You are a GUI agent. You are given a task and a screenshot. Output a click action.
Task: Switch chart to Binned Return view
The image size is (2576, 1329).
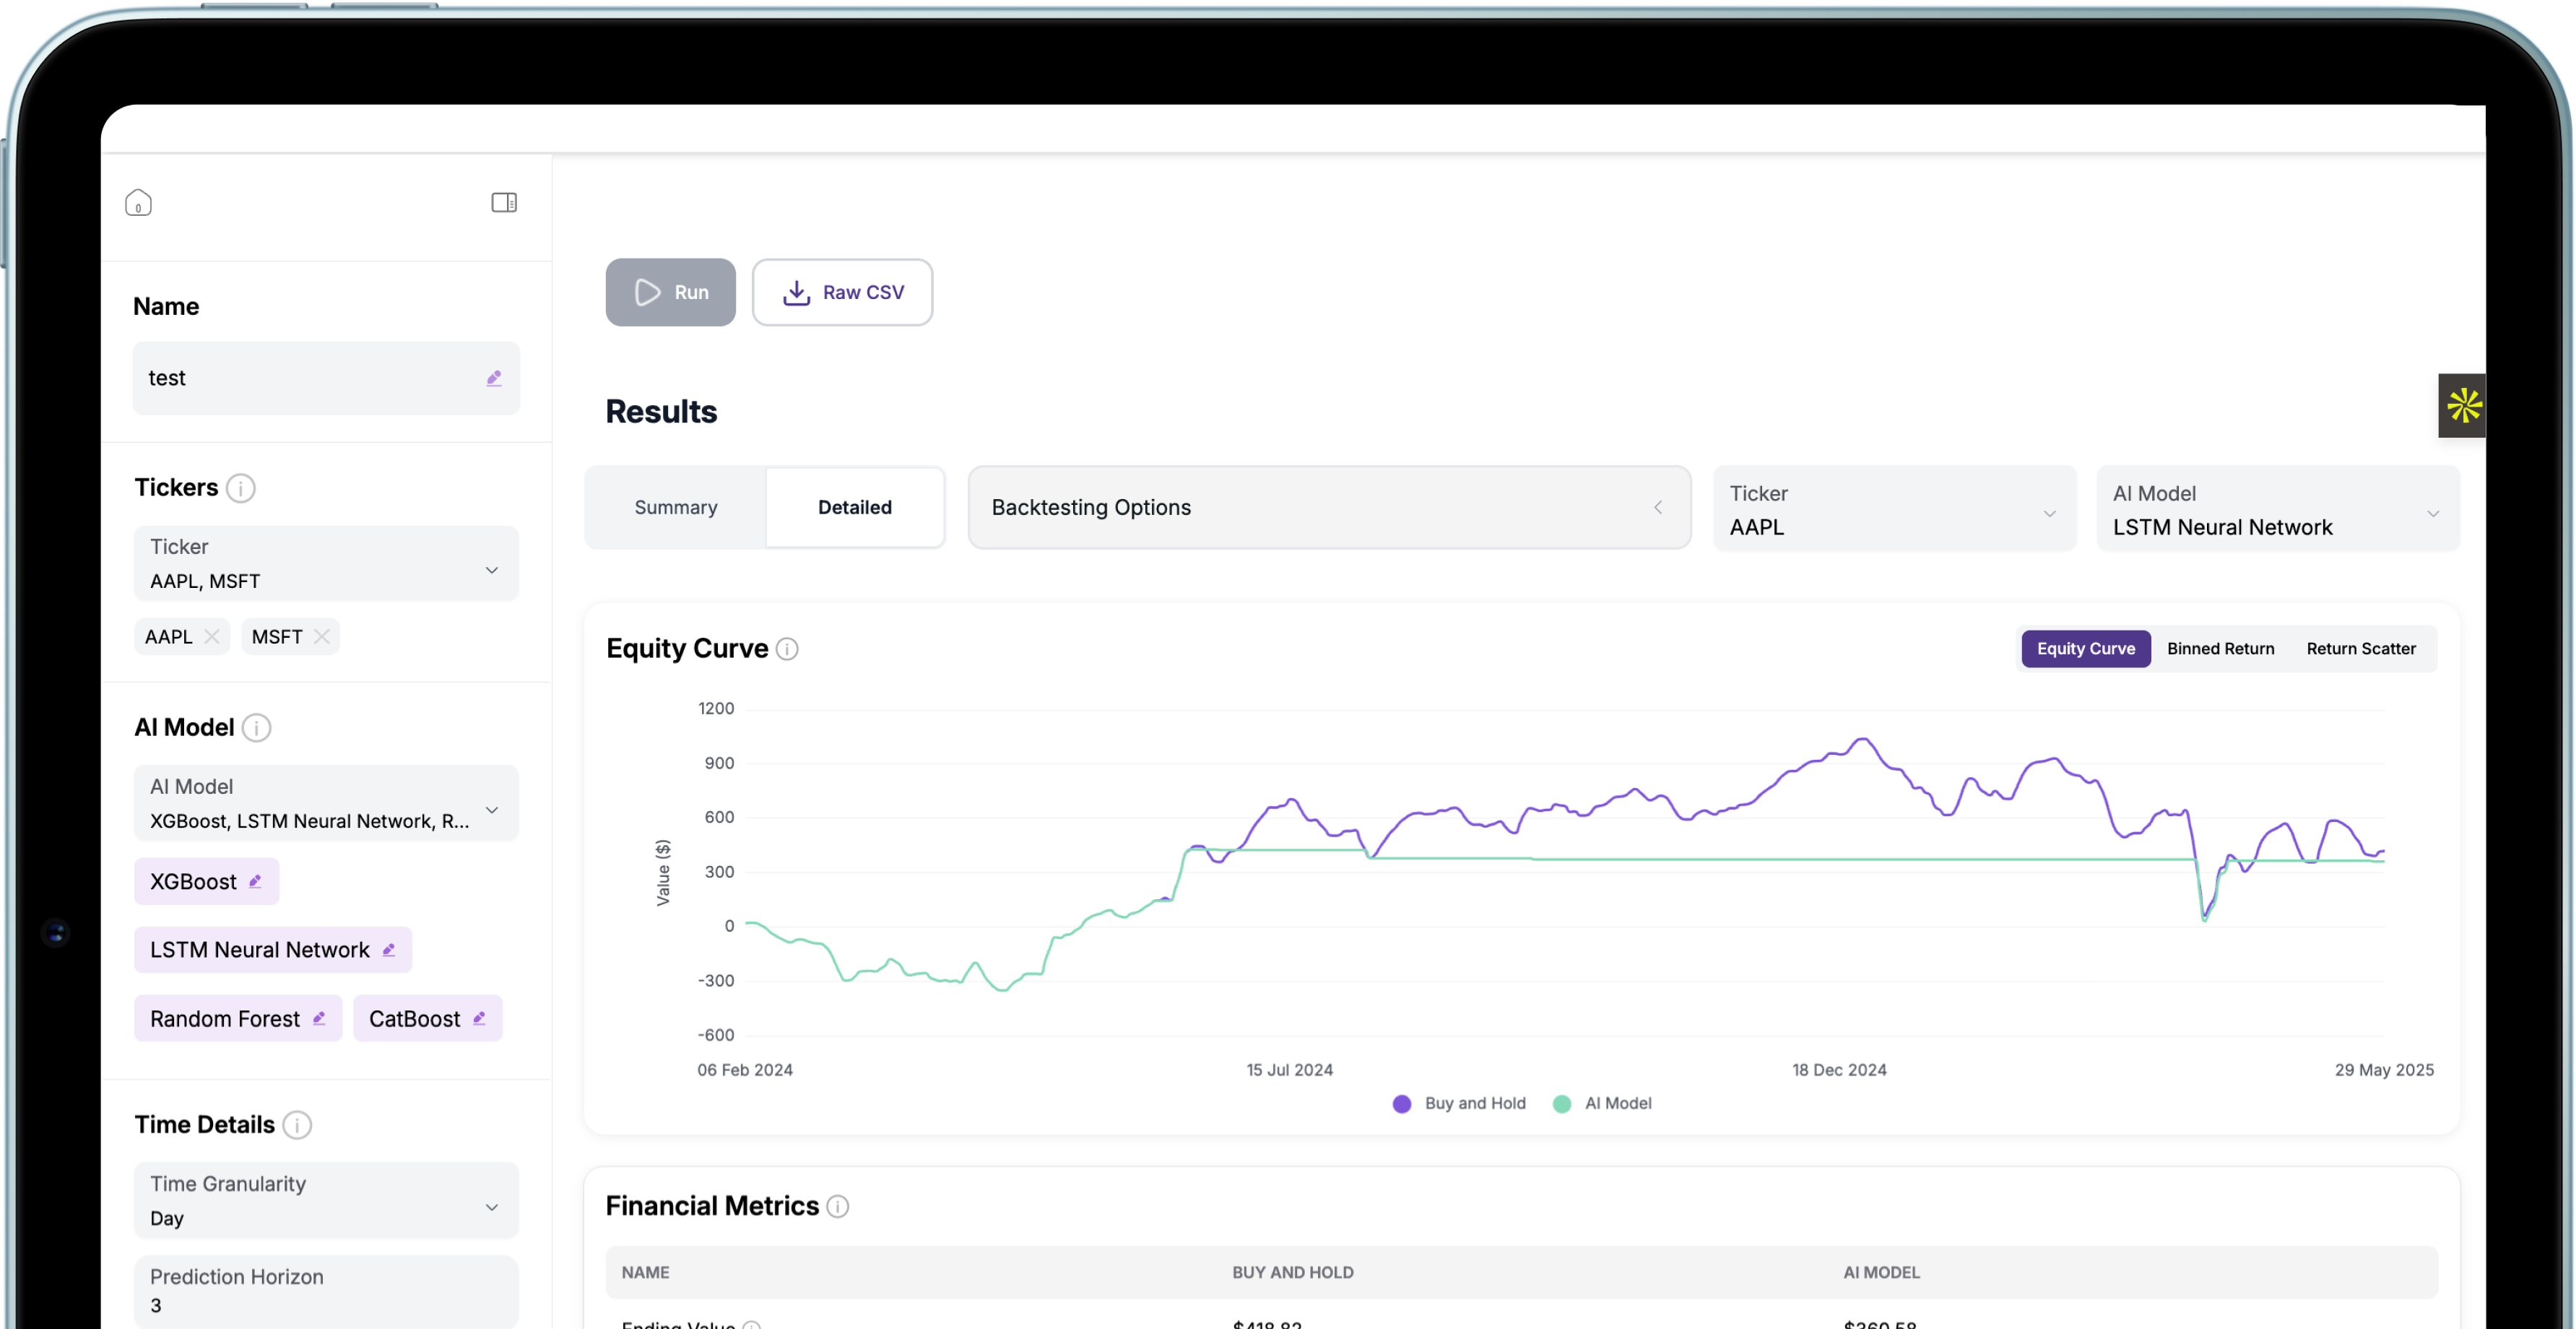[x=2220, y=648]
